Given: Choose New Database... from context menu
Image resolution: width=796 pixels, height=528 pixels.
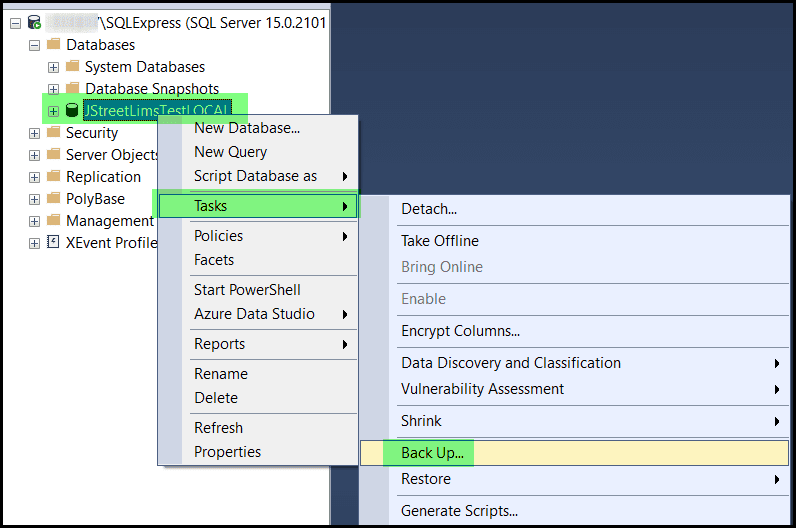Looking at the screenshot, I should click(258, 128).
